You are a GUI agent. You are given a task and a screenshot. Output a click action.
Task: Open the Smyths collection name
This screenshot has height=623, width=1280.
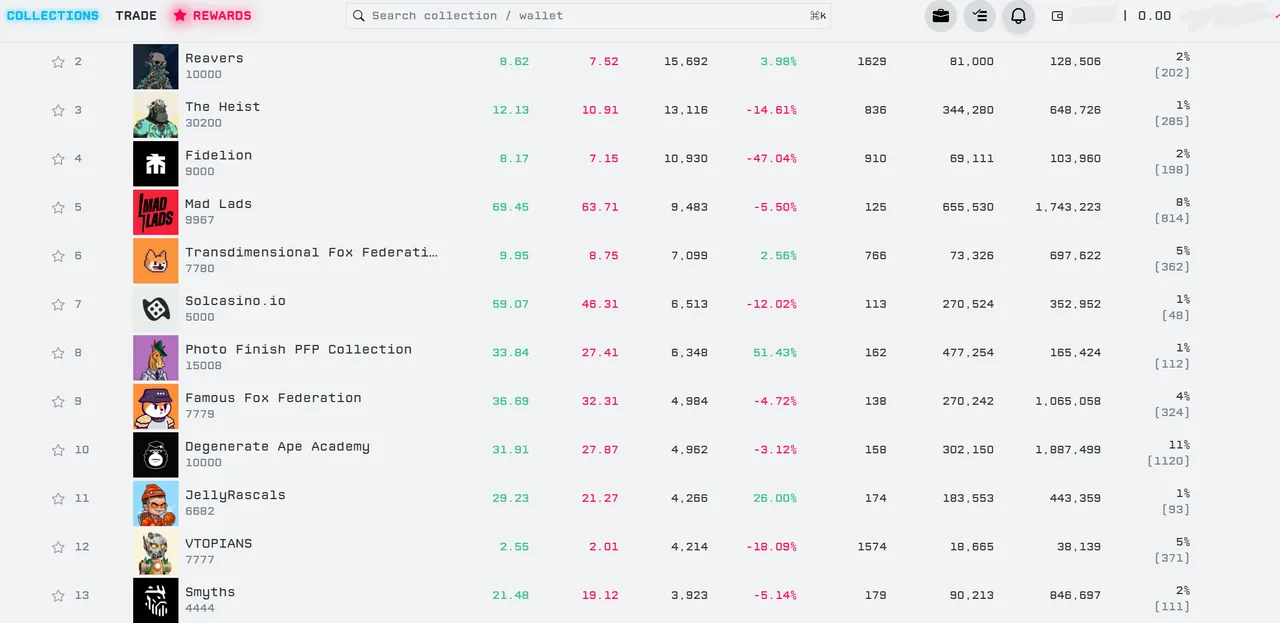210,592
